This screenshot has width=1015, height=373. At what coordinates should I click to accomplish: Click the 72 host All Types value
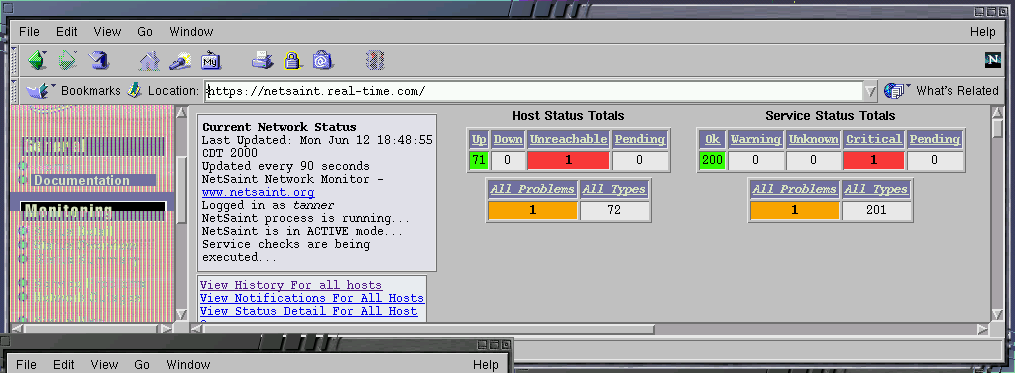pyautogui.click(x=614, y=210)
